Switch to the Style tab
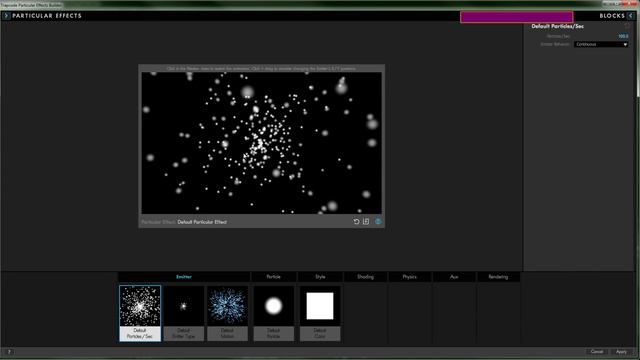The image size is (640, 360). [x=320, y=277]
